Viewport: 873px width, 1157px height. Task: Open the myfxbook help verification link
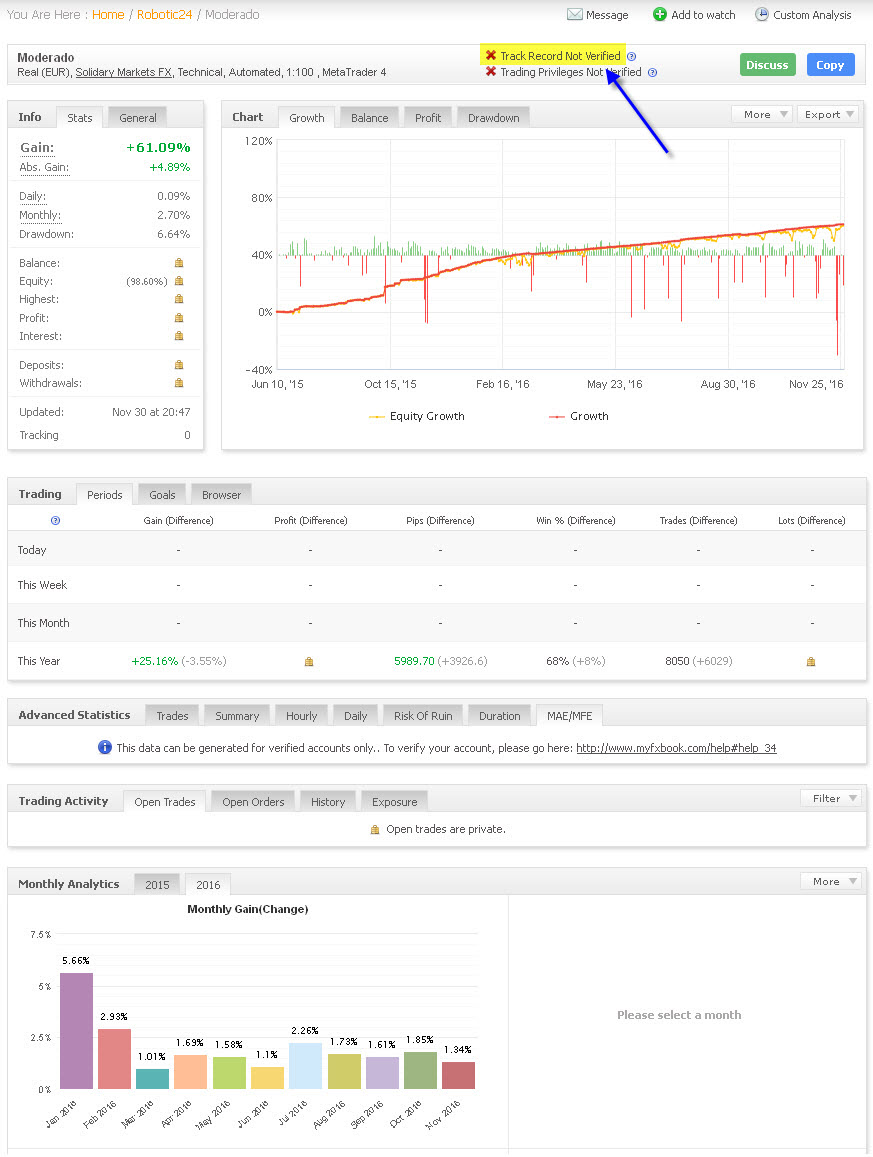point(676,747)
